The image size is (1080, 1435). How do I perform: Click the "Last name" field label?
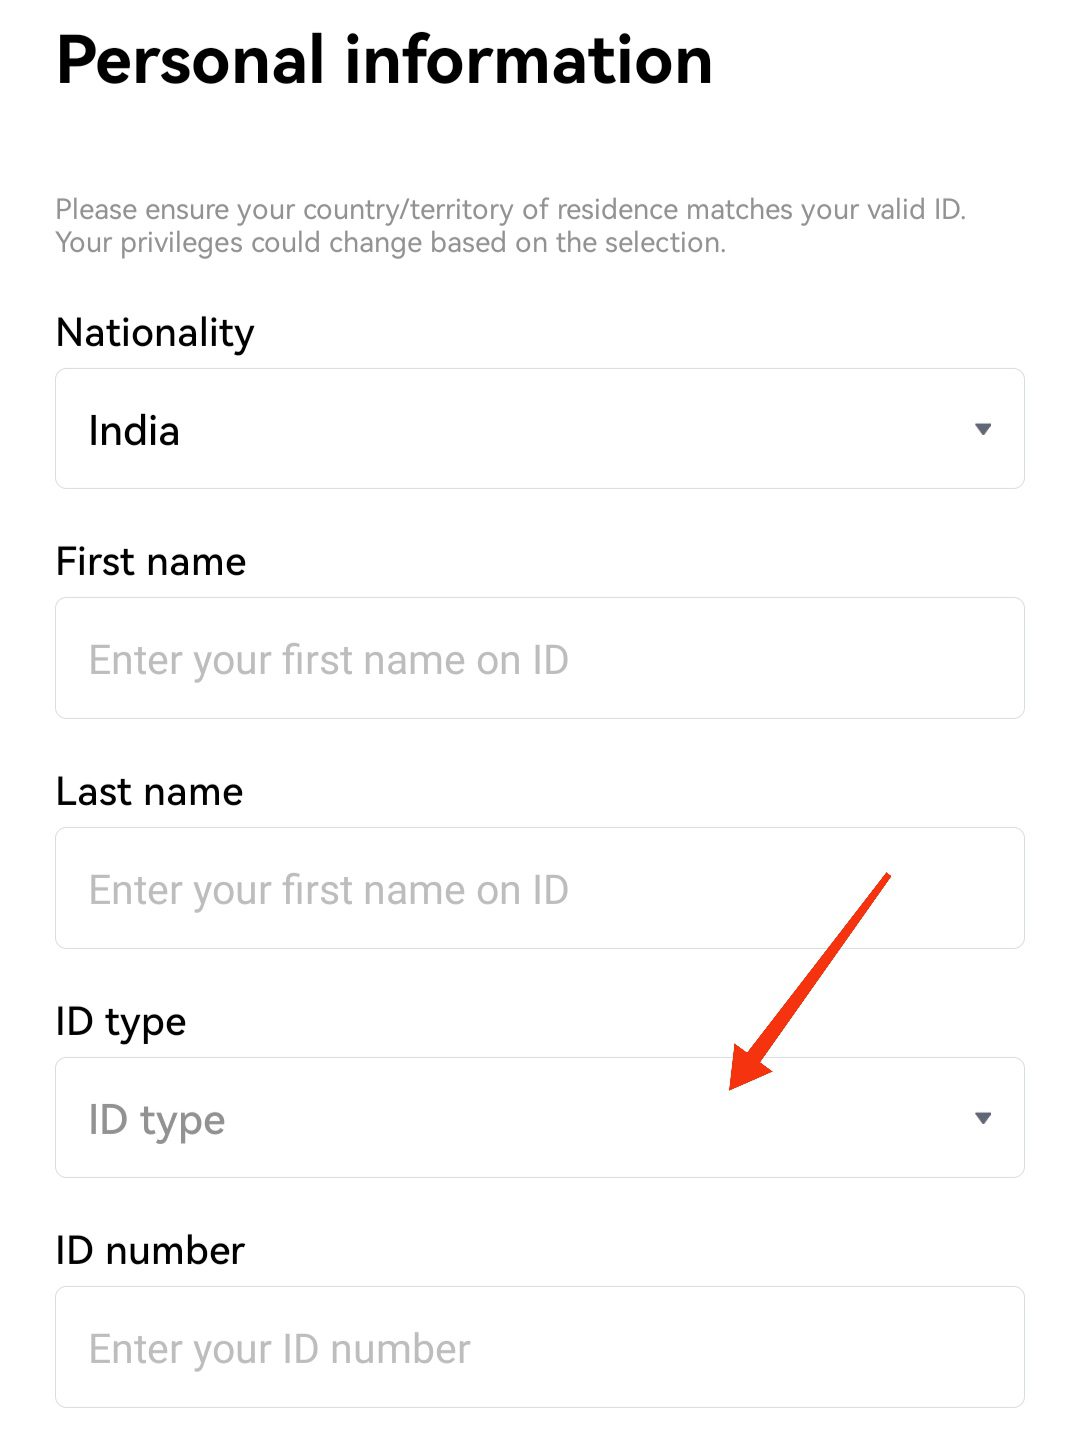coord(150,792)
